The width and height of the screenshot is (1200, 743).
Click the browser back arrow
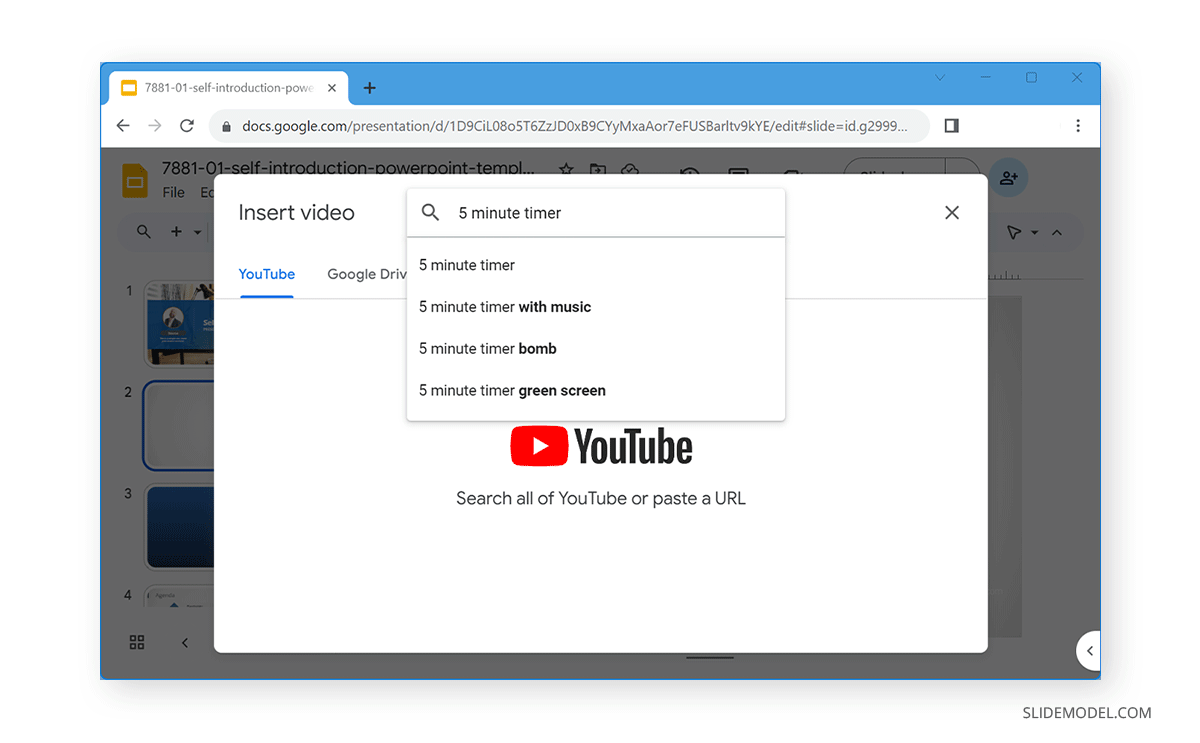(123, 126)
